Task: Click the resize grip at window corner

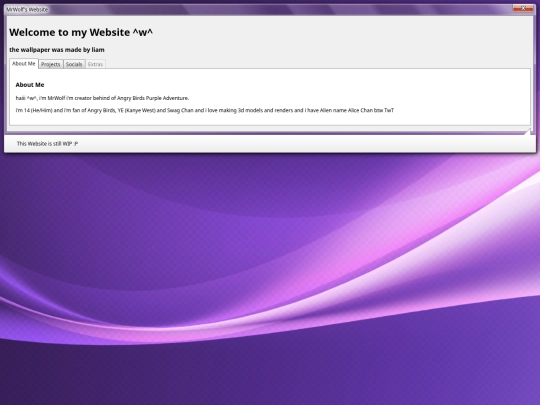Action: [527, 132]
